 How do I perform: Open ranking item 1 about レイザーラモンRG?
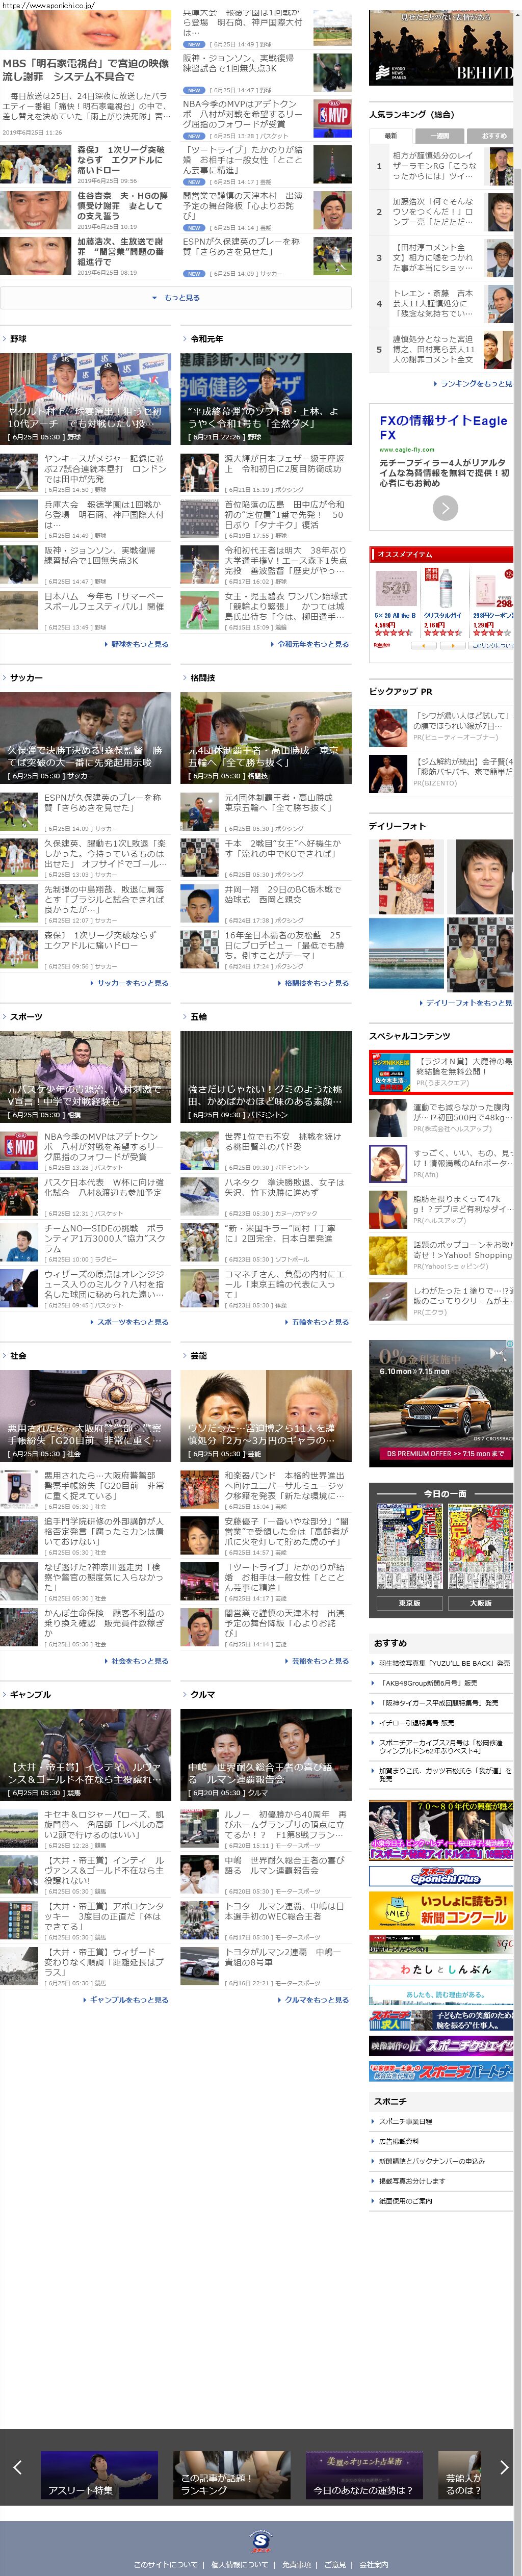441,166
